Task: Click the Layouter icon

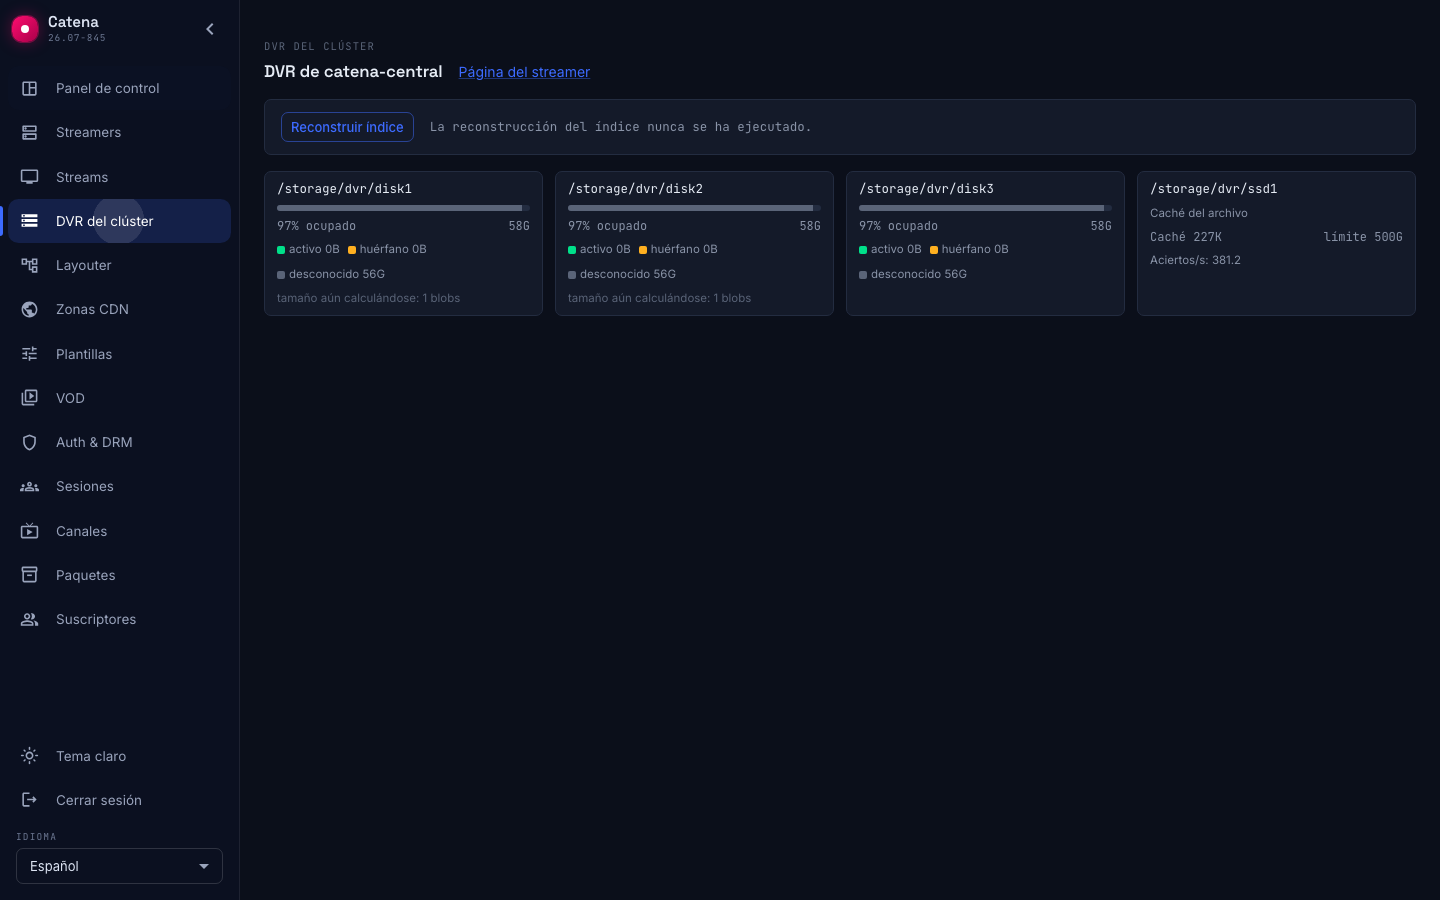Action: tap(30, 265)
